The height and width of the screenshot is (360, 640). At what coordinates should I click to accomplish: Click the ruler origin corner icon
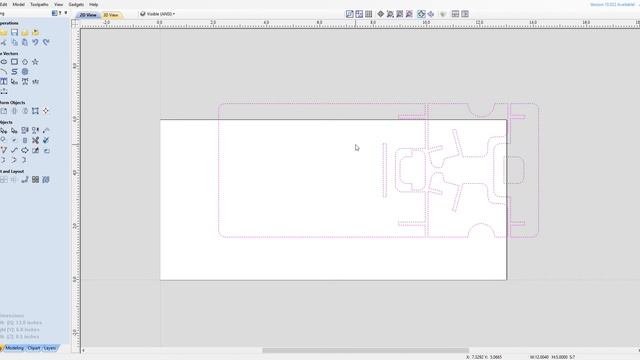[x=75, y=24]
